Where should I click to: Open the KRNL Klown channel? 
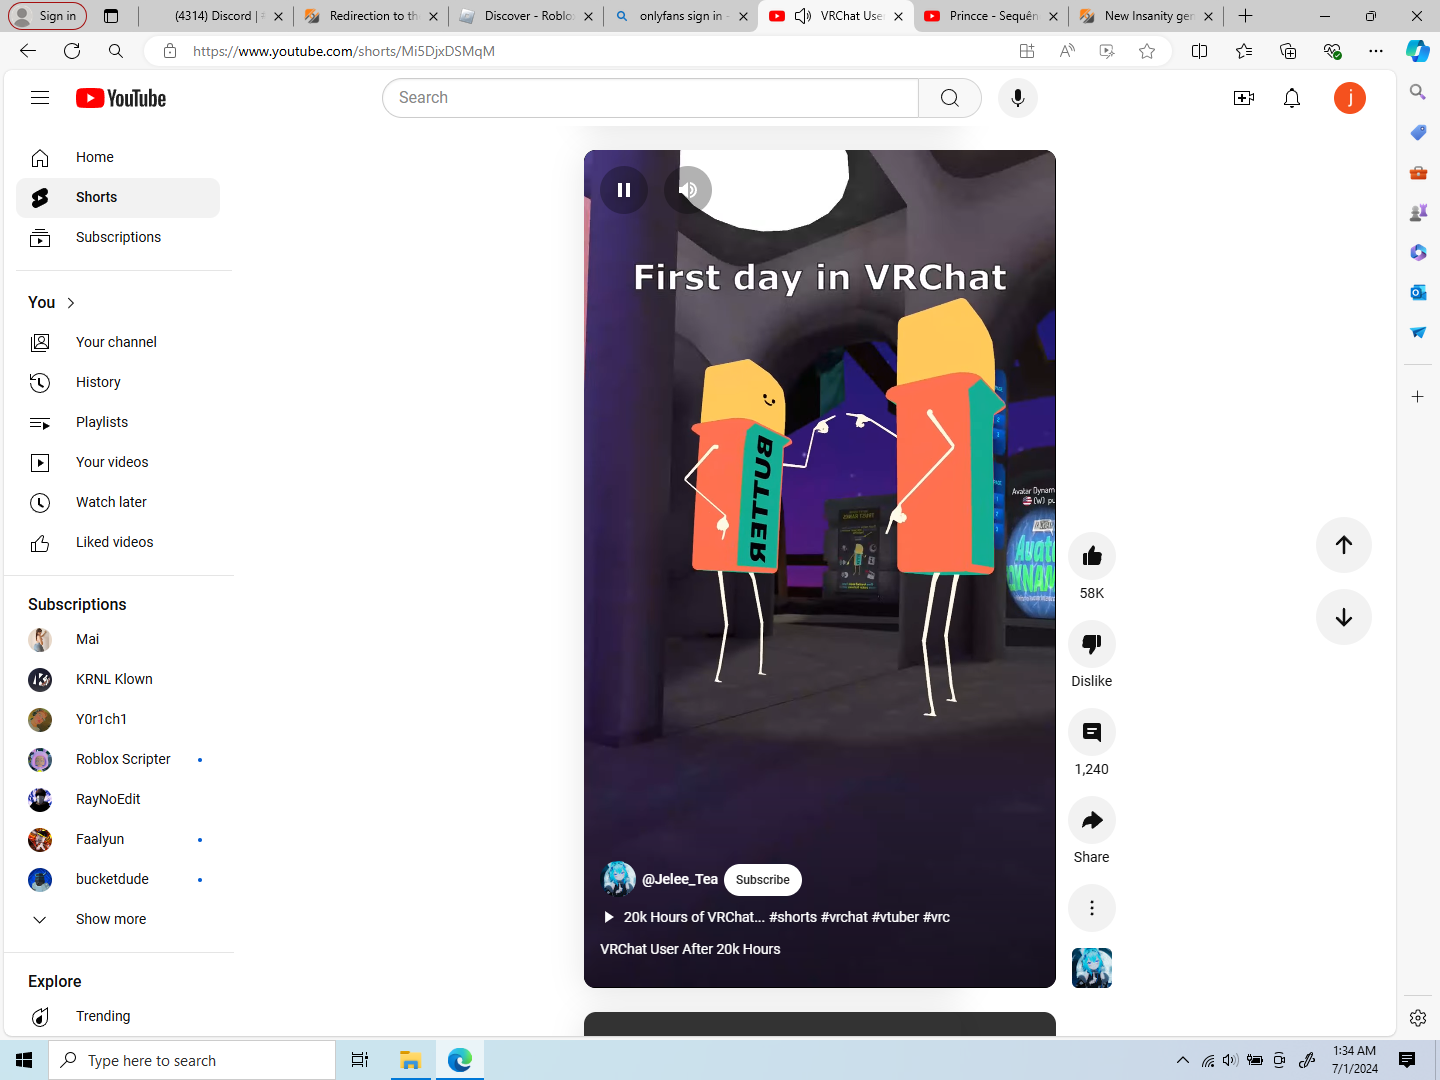[x=118, y=679]
